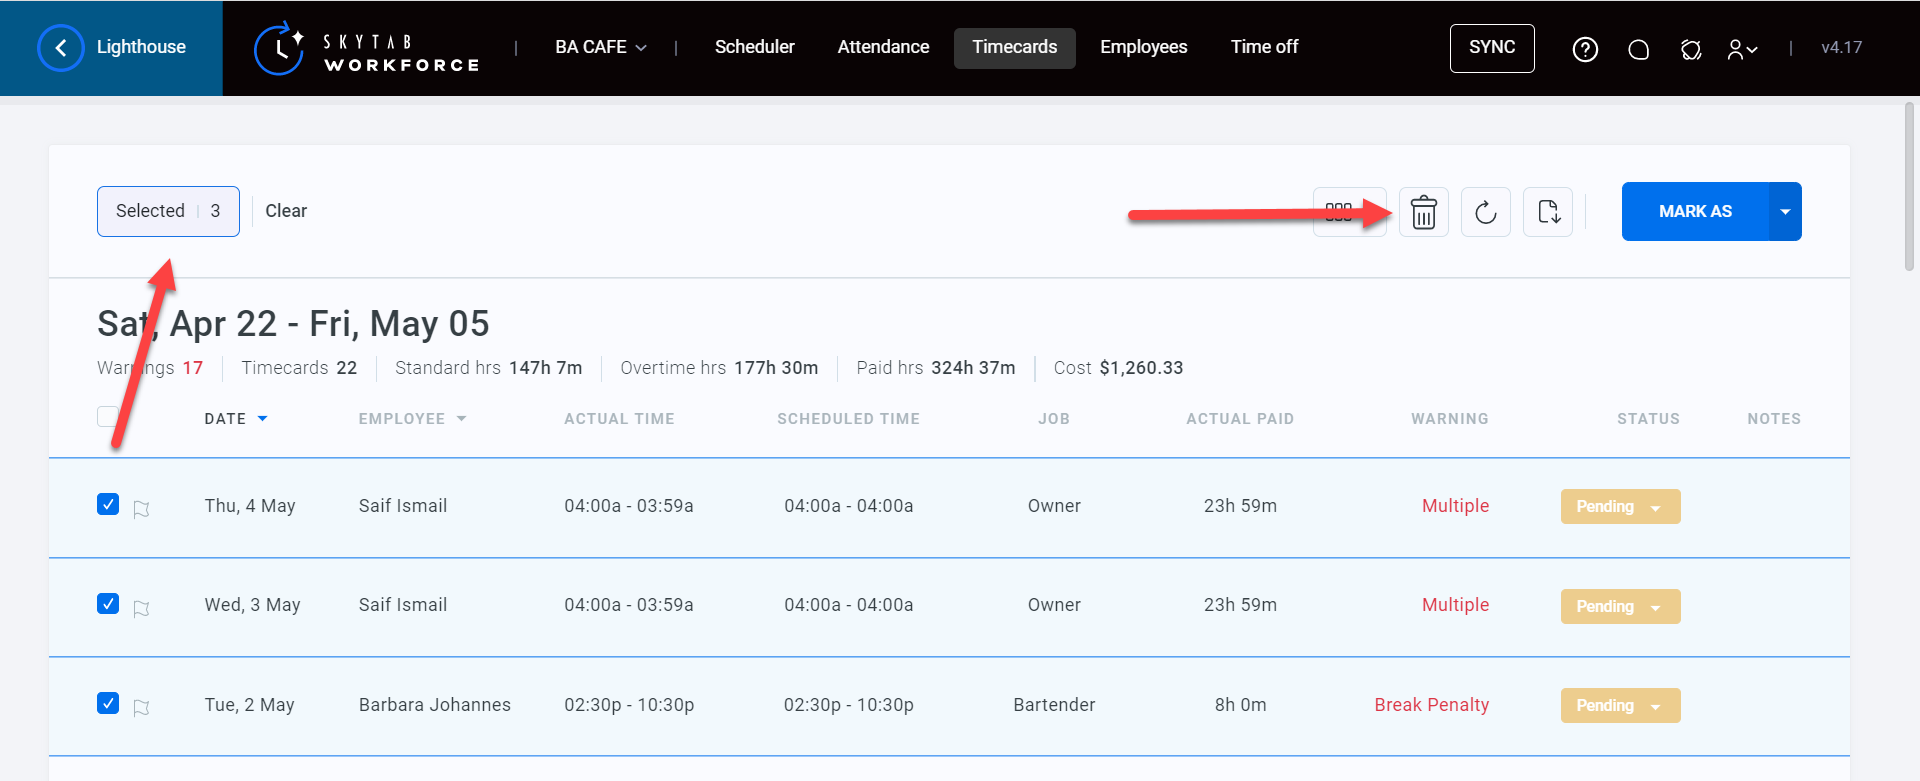
Task: Click the back arrow beside Lighthouse
Action: [x=61, y=48]
